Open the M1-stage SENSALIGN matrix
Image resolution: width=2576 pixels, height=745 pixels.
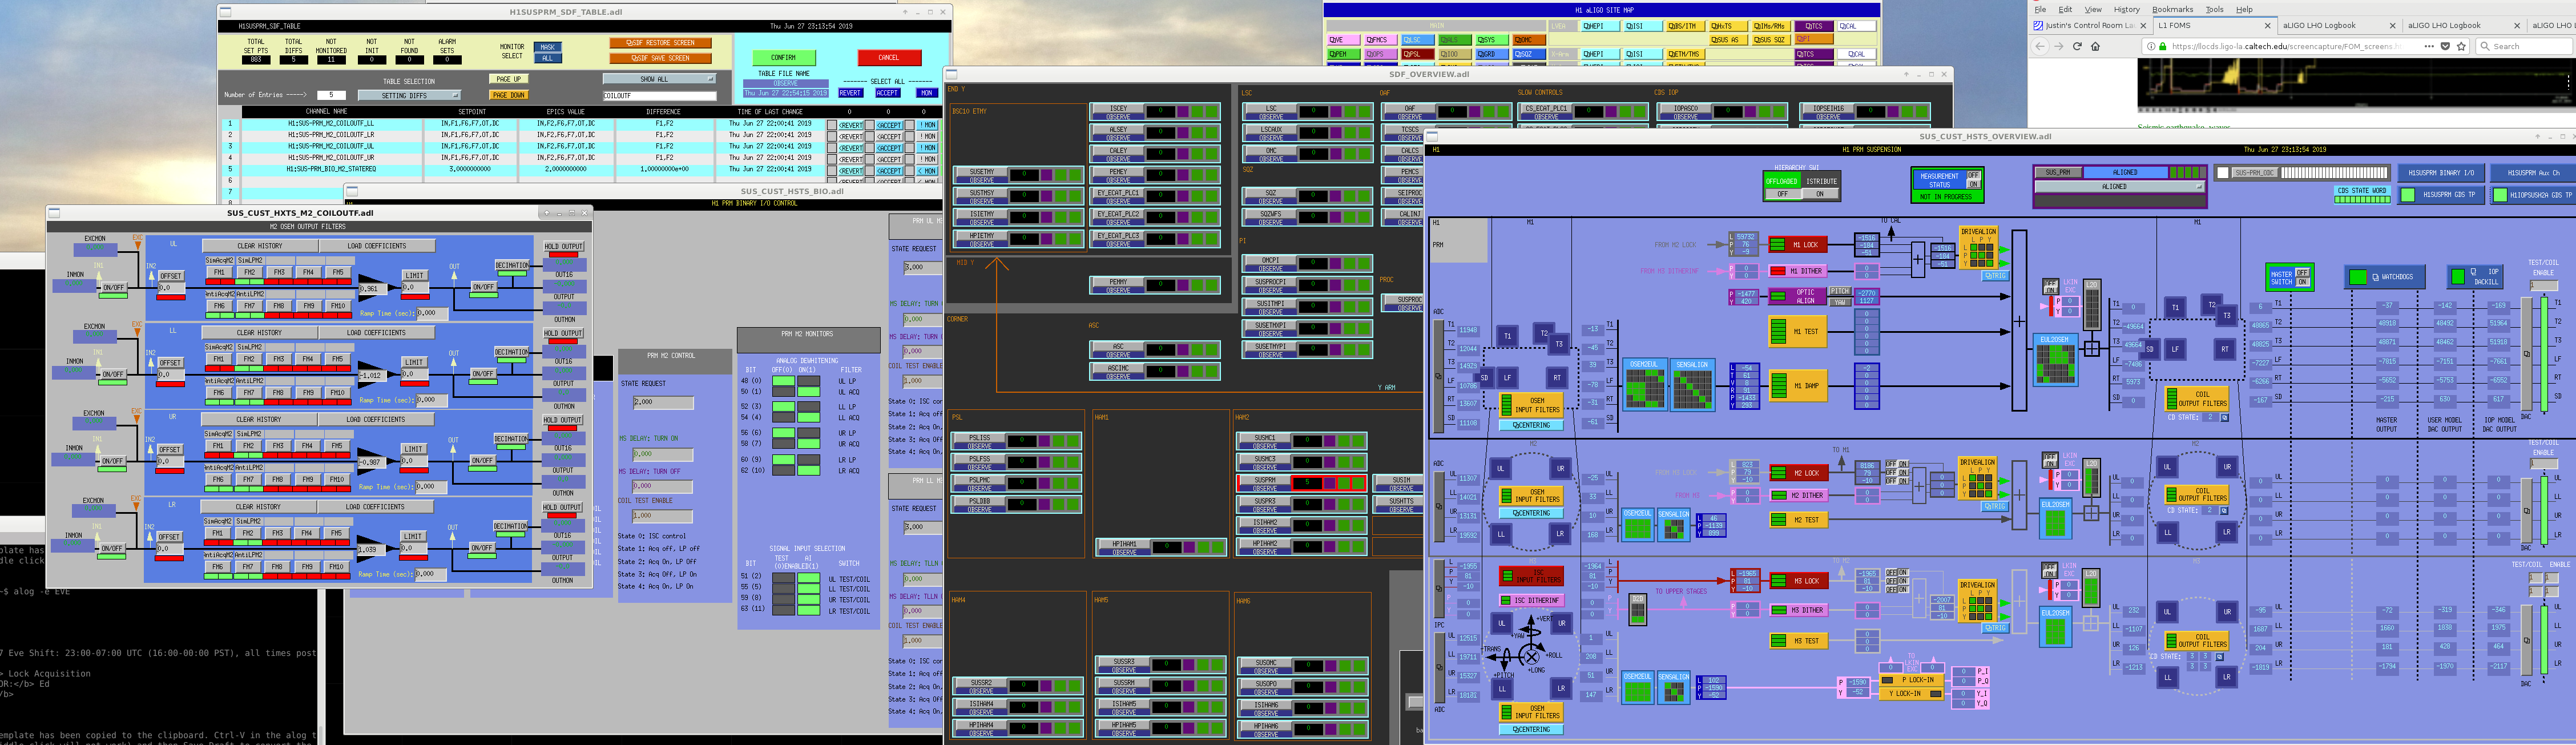coord(1692,385)
